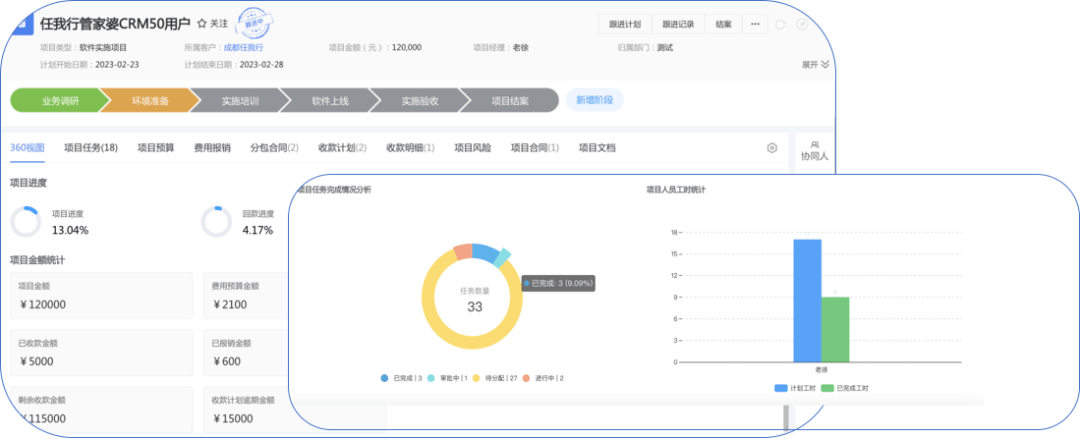Open customer link 成都任我行
The height and width of the screenshot is (440, 1080).
click(x=243, y=47)
